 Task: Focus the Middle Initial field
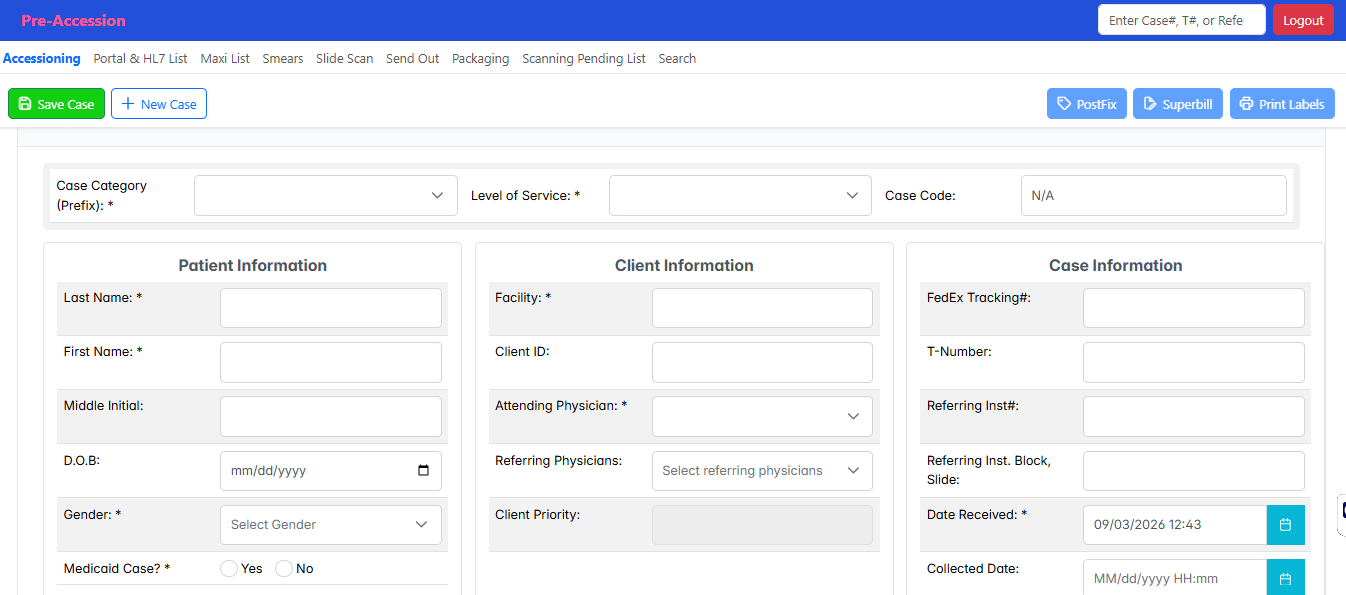[x=331, y=416]
